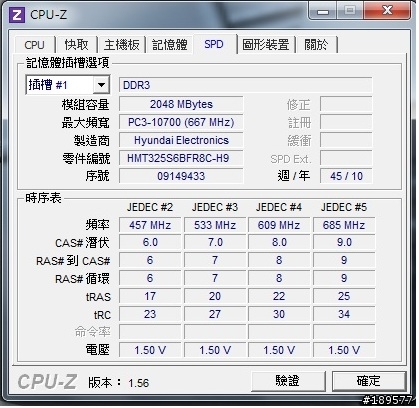Click the tRAS value 20

pyautogui.click(x=215, y=296)
